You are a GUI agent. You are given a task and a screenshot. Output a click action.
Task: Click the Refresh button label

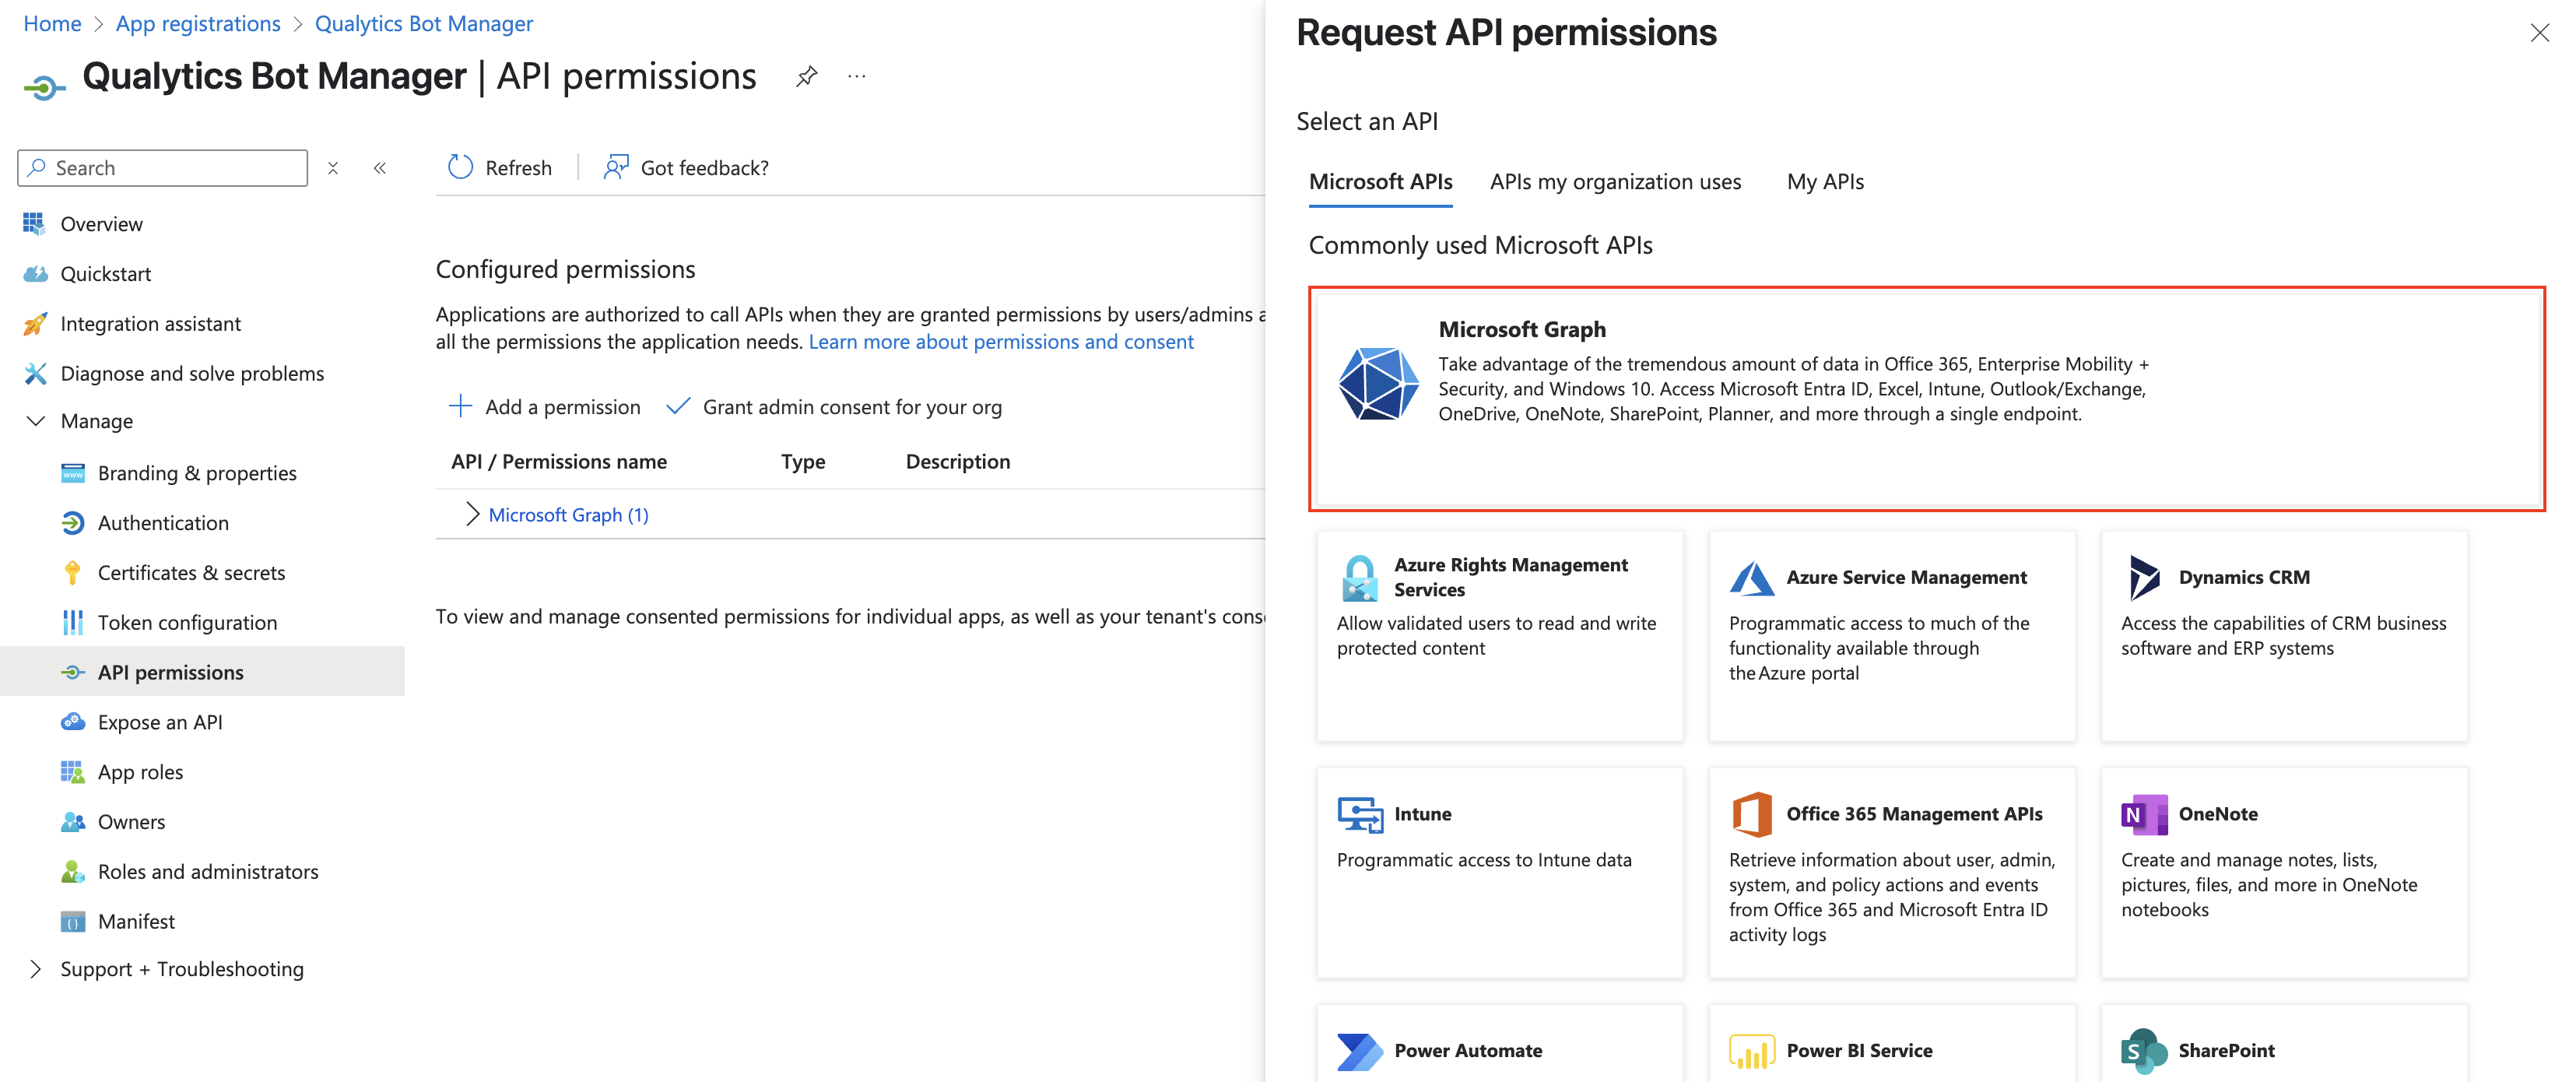coord(518,168)
